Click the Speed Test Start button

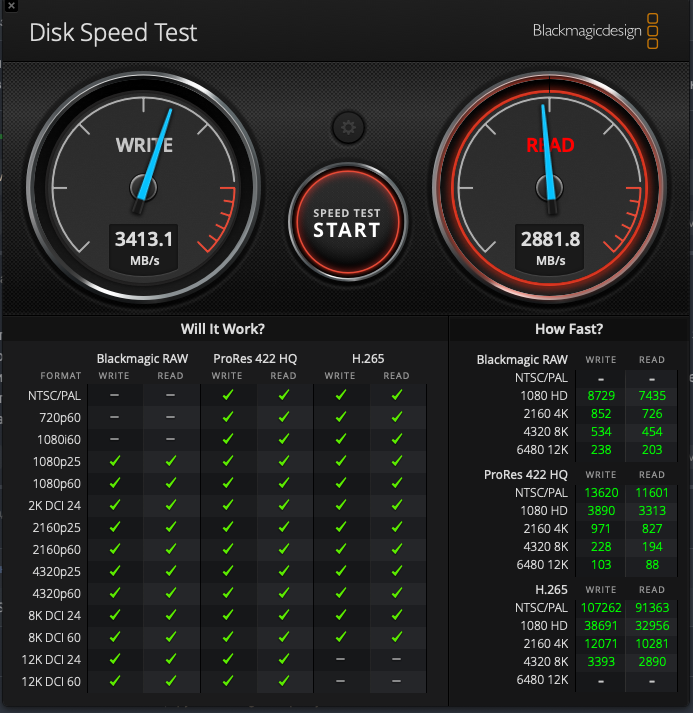(348, 221)
